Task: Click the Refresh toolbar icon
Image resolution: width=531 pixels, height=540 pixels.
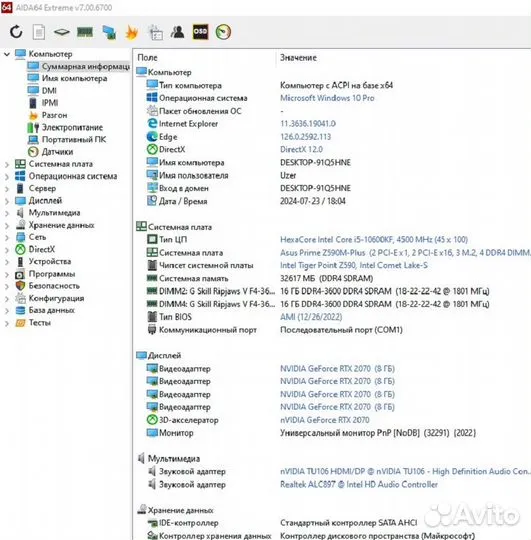Action: (16, 32)
